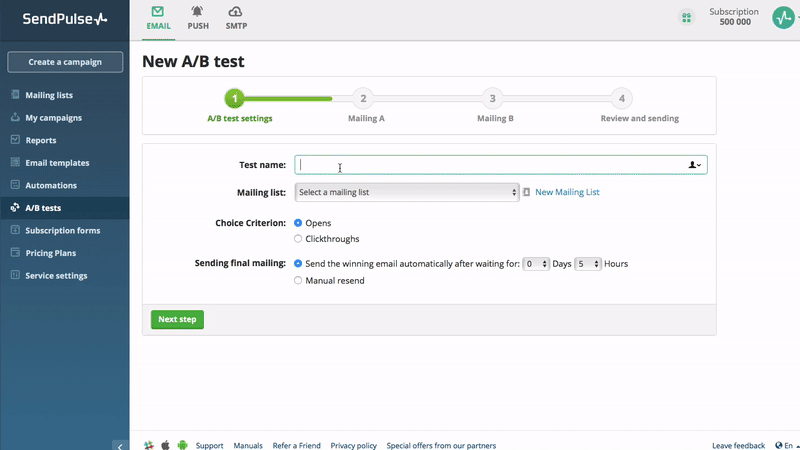Click the Subscription 500 000 counter

coord(734,17)
